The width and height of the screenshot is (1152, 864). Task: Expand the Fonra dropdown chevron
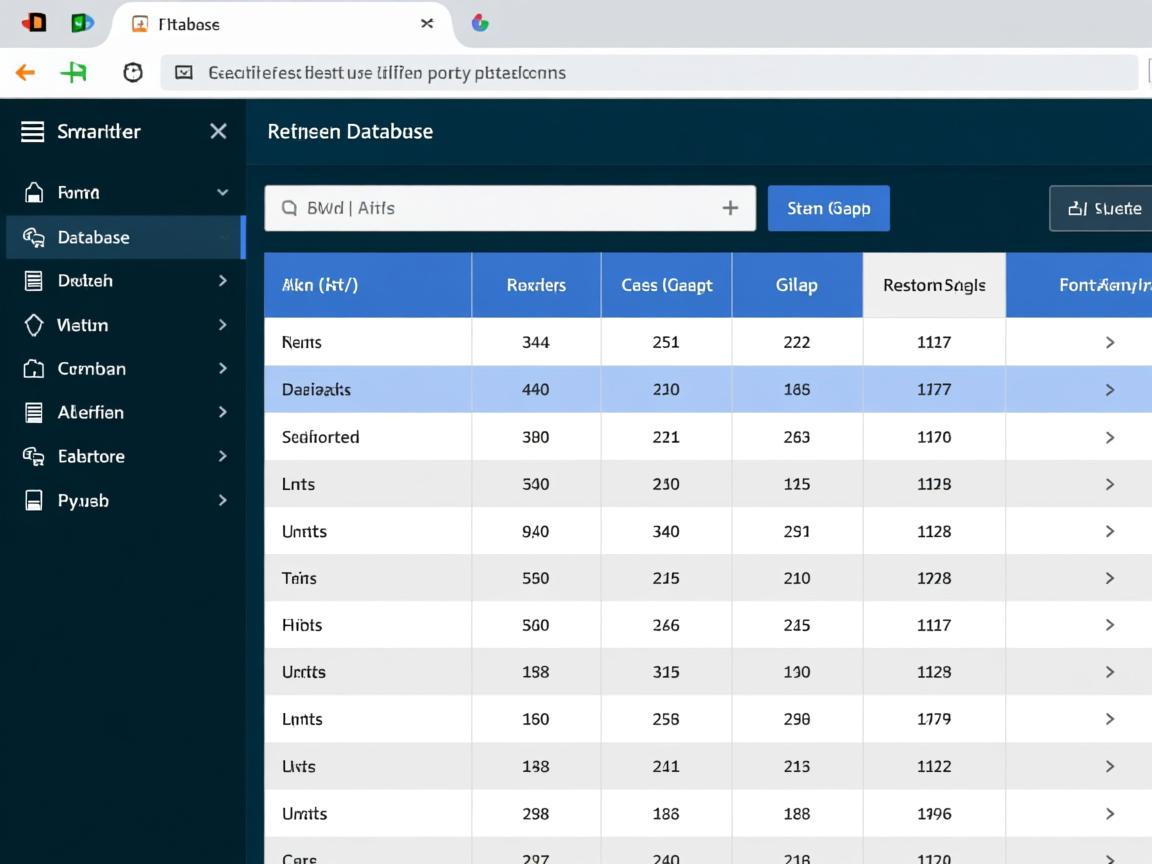point(222,193)
